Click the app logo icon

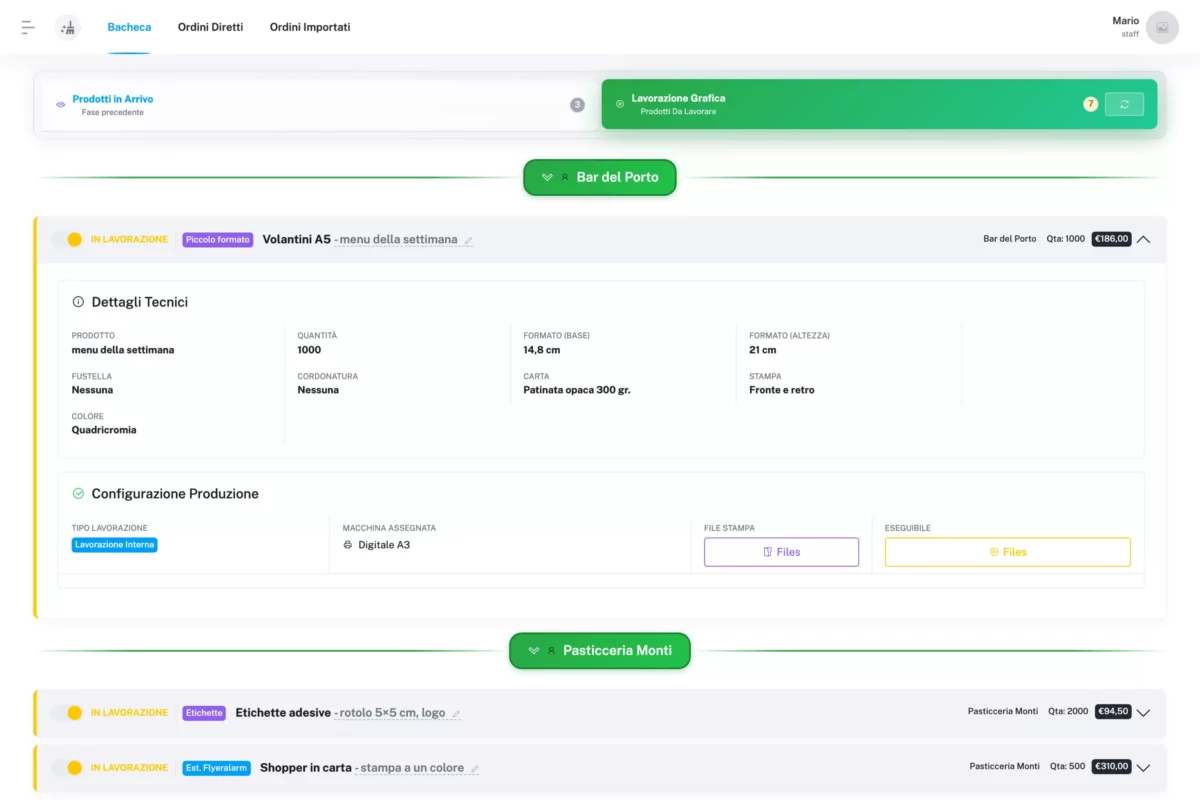point(68,28)
